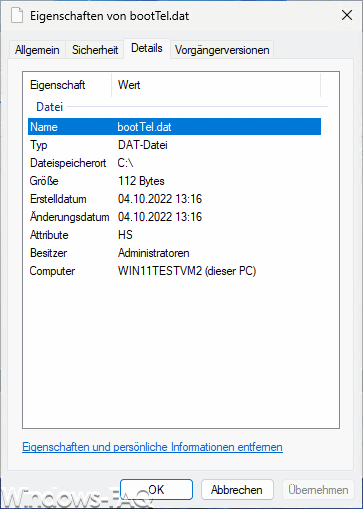
Task: Click the Wert column header
Action: tap(216, 85)
